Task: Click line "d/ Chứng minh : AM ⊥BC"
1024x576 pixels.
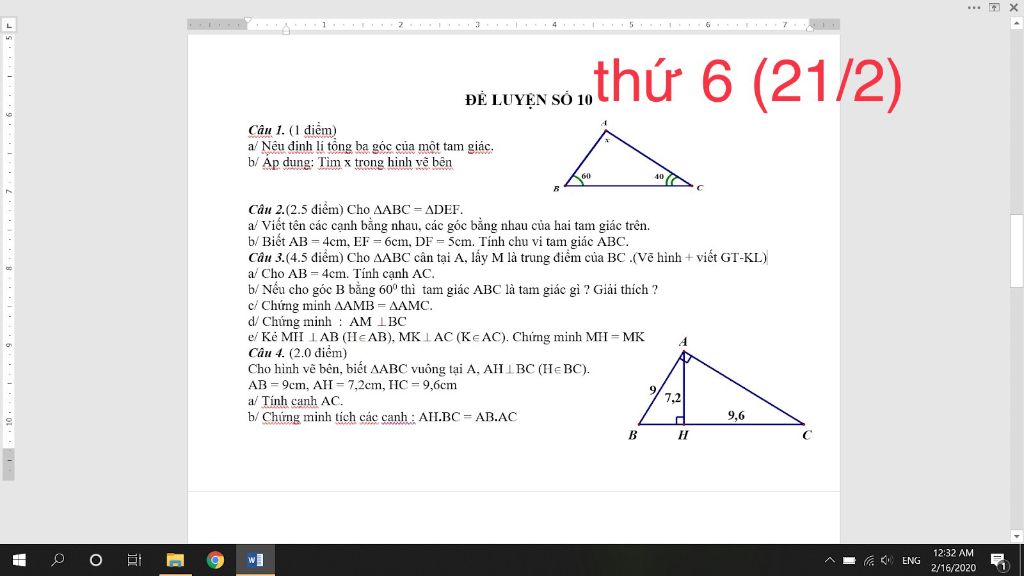Action: point(327,321)
